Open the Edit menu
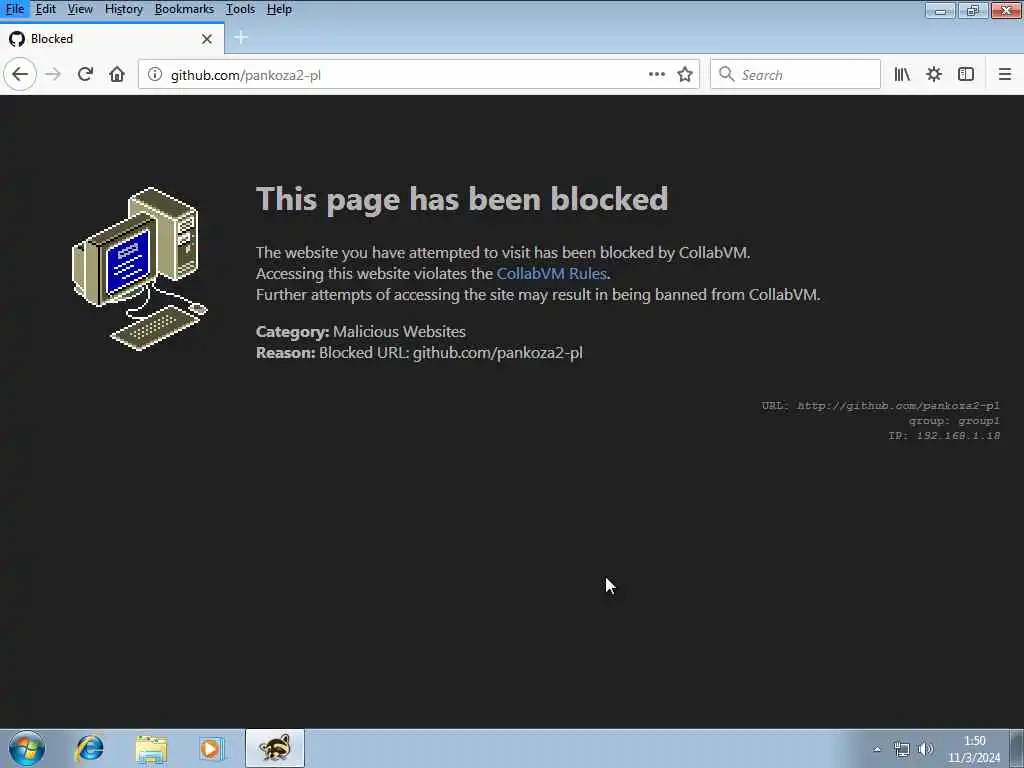Screen dimensions: 1024x768 (45, 9)
